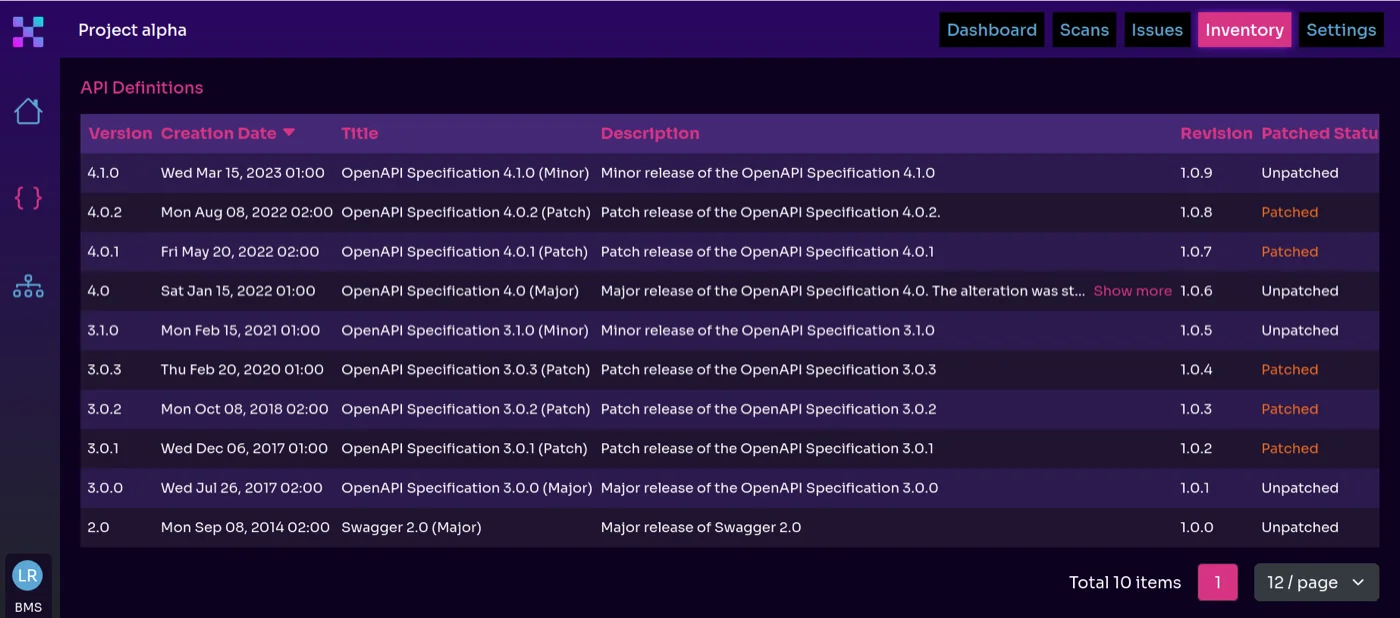Open the Settings tab
The height and width of the screenshot is (618, 1400).
point(1341,29)
